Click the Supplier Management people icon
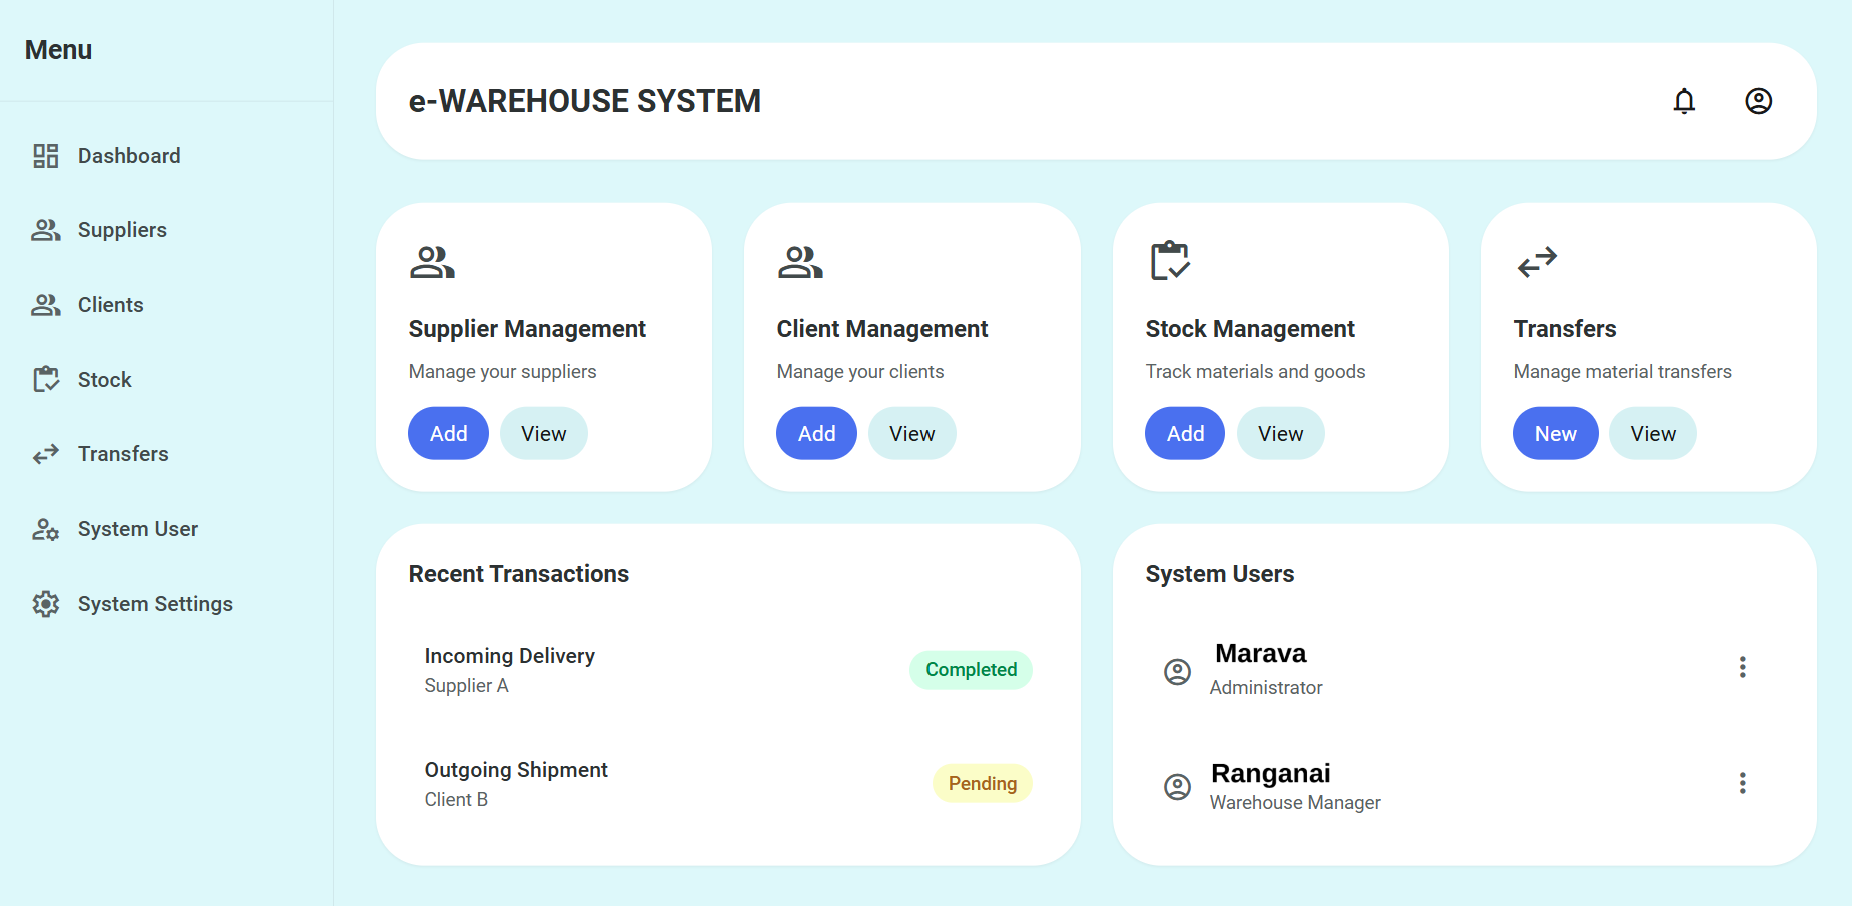Screen dimensions: 1852x906 tap(432, 262)
